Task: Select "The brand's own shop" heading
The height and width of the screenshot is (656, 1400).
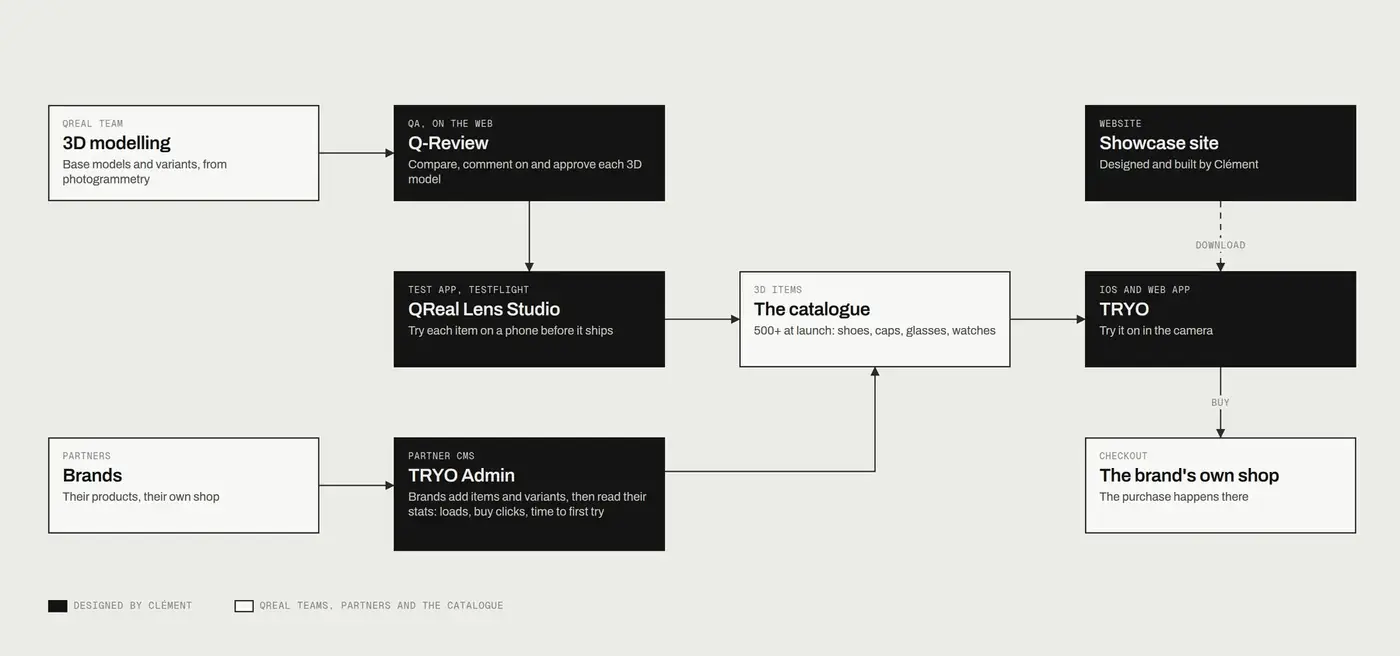Action: coord(1189,475)
